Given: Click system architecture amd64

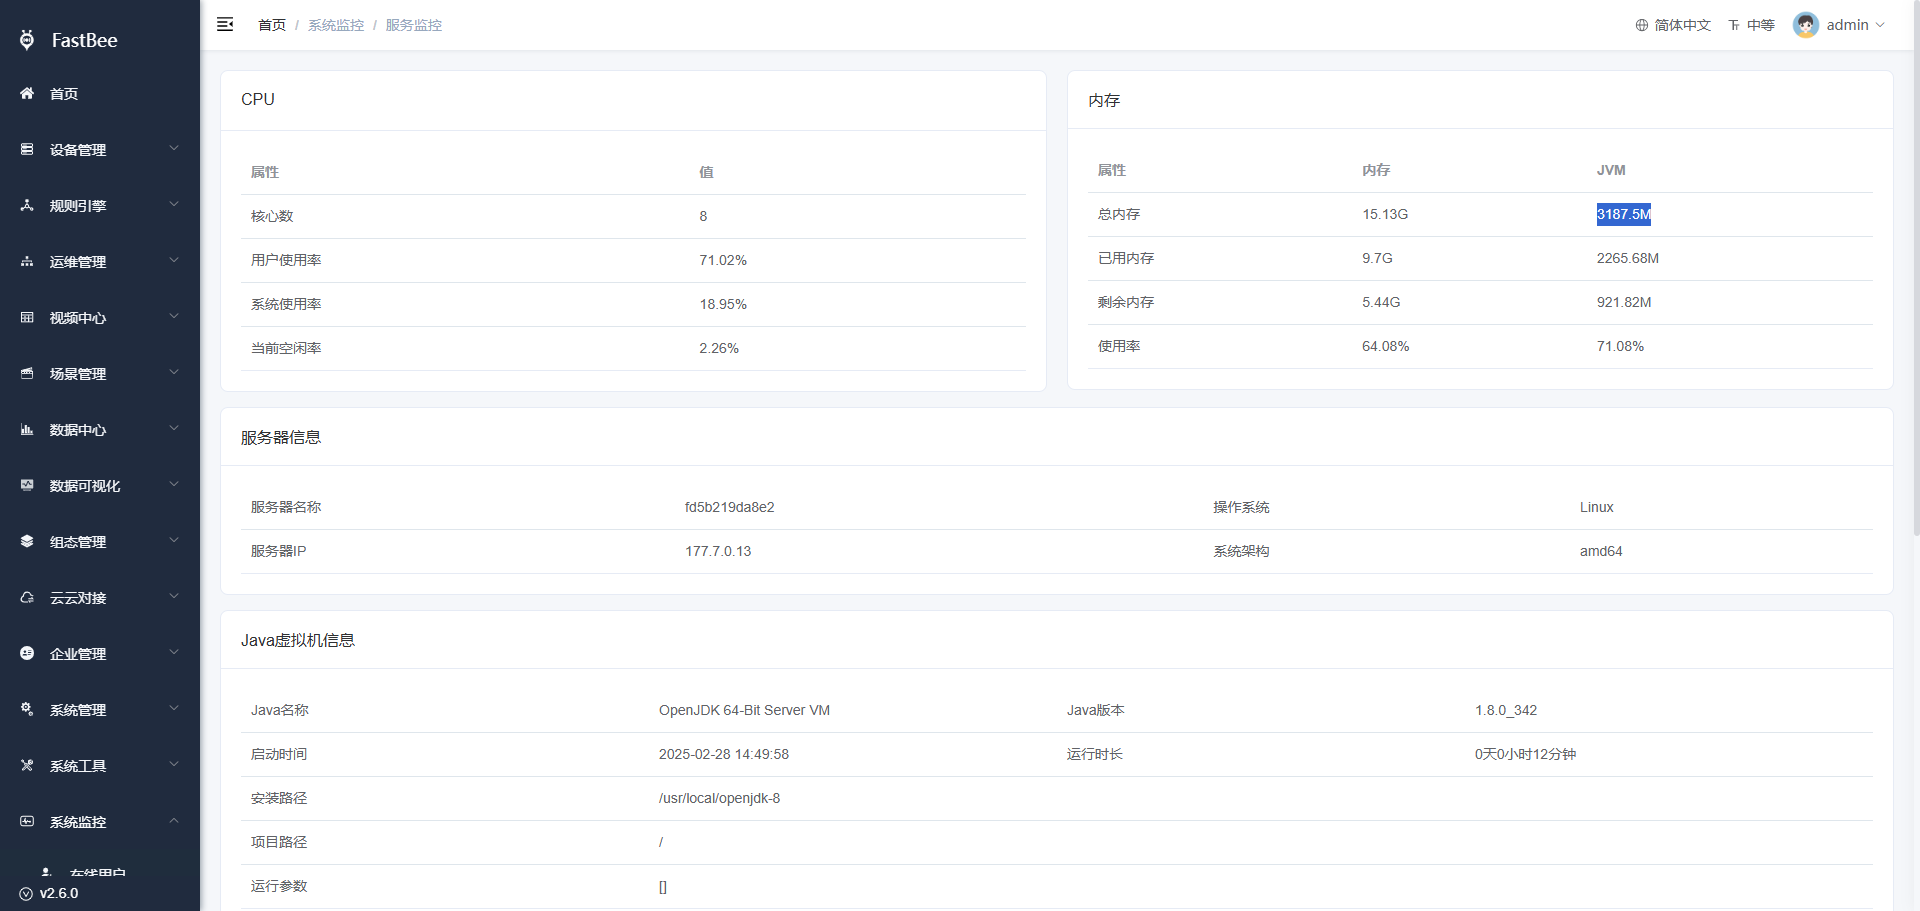Looking at the screenshot, I should point(1601,551).
